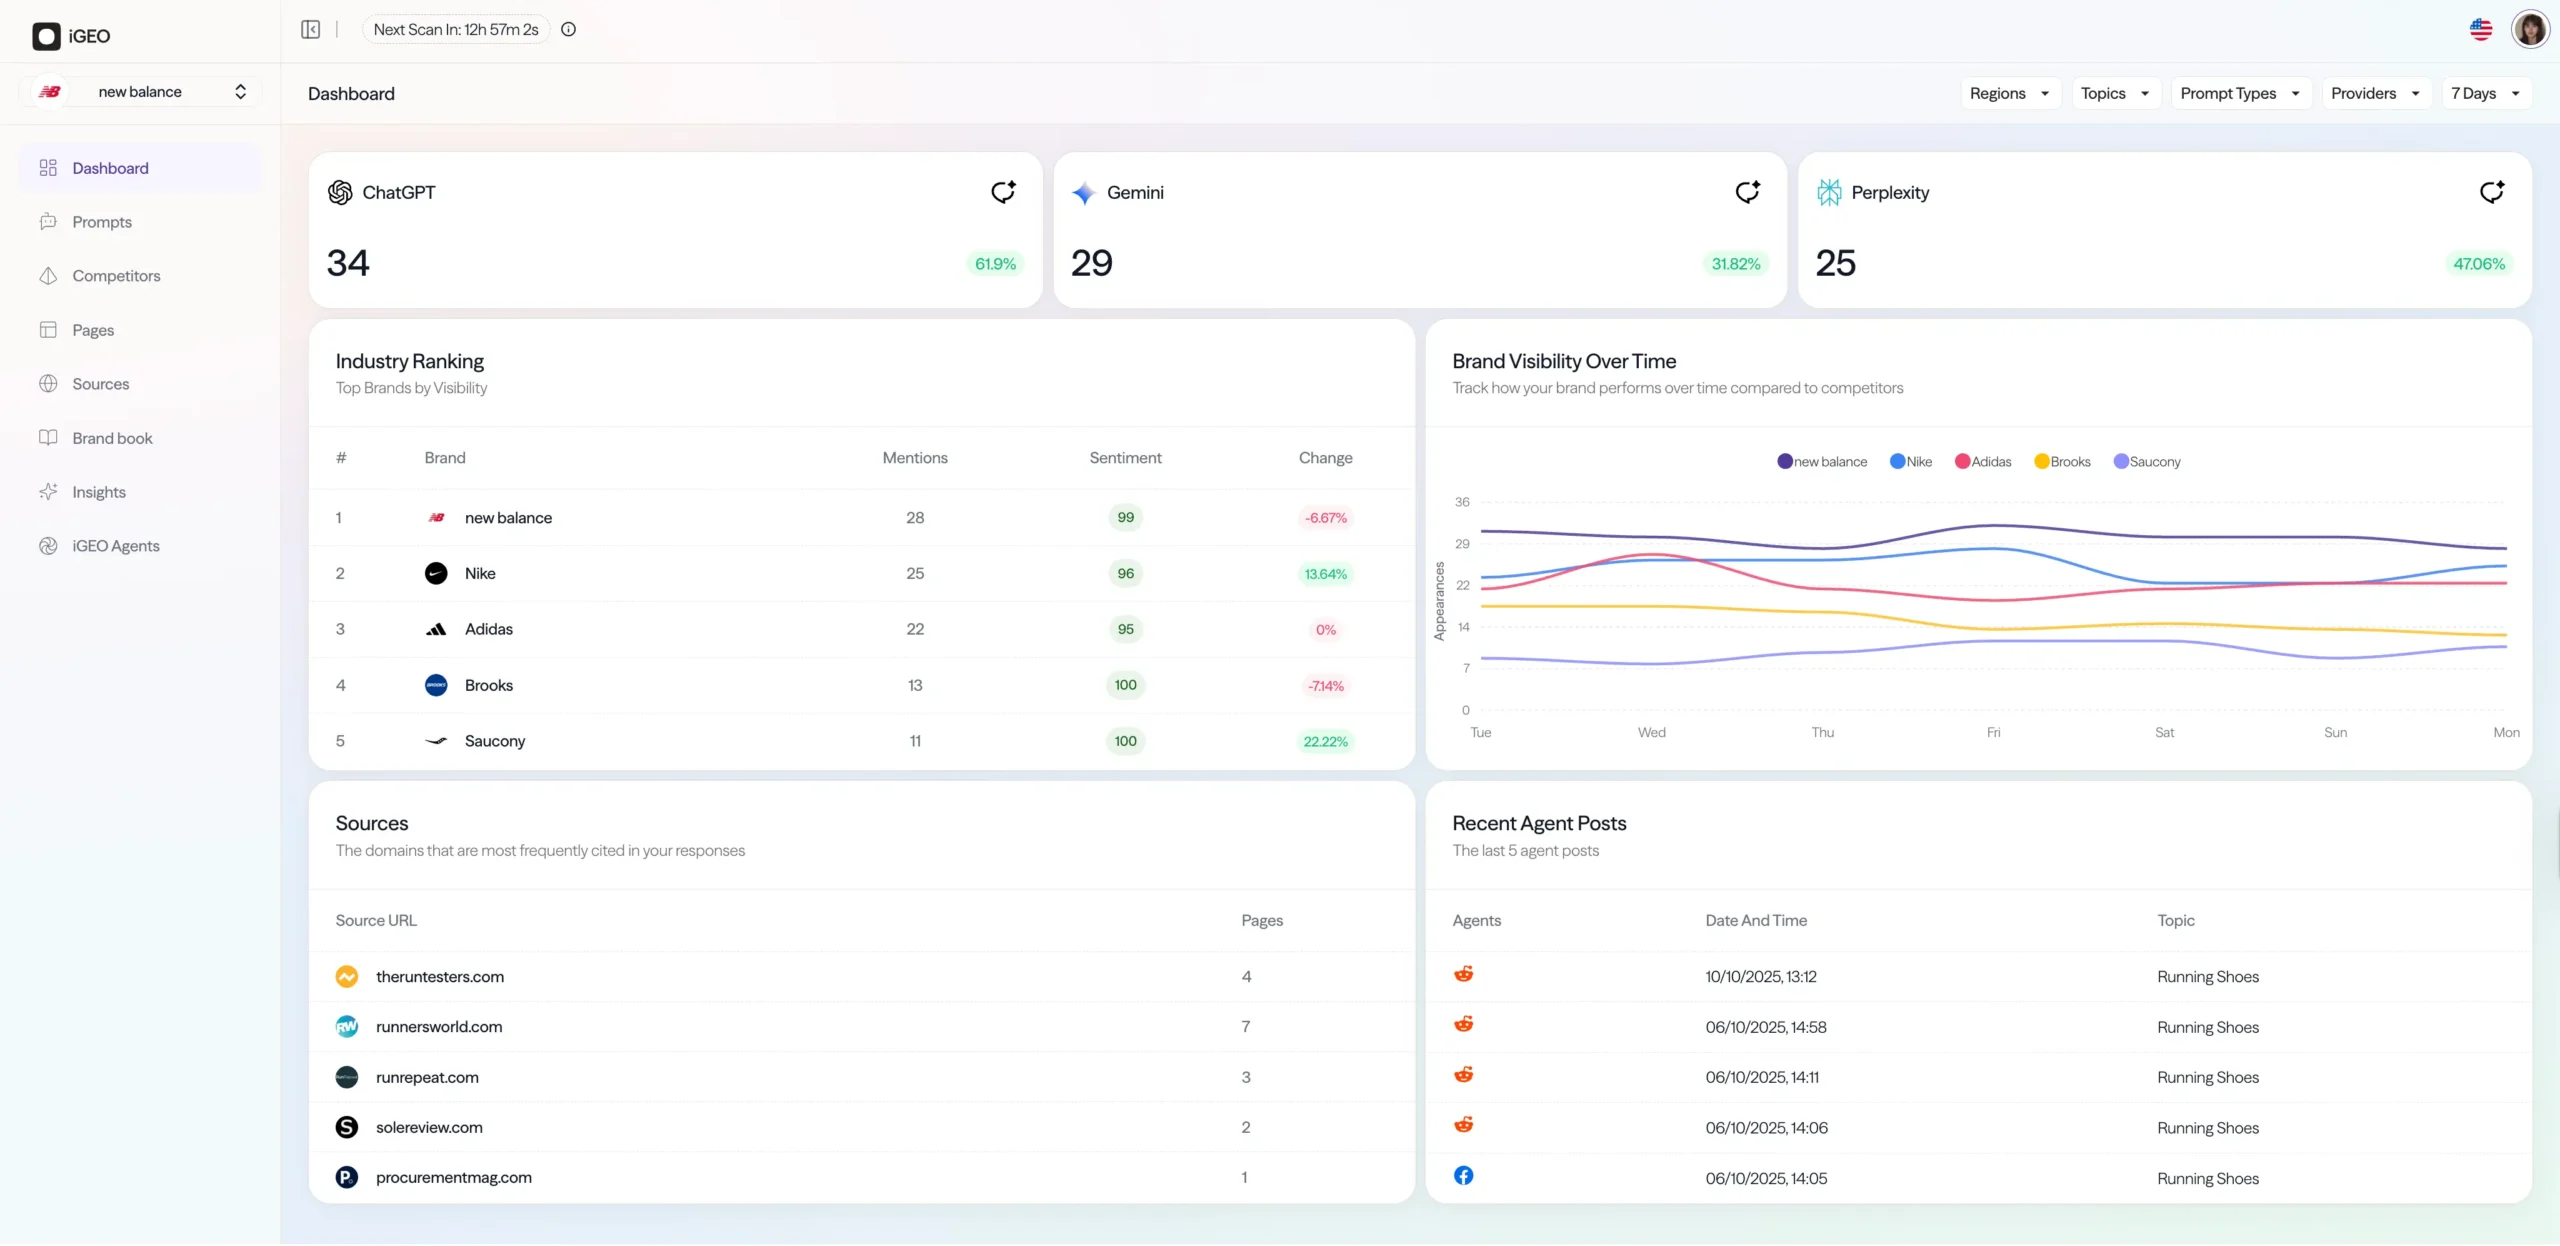
Task: Go to Competitors in sidebar
Action: pos(116,276)
